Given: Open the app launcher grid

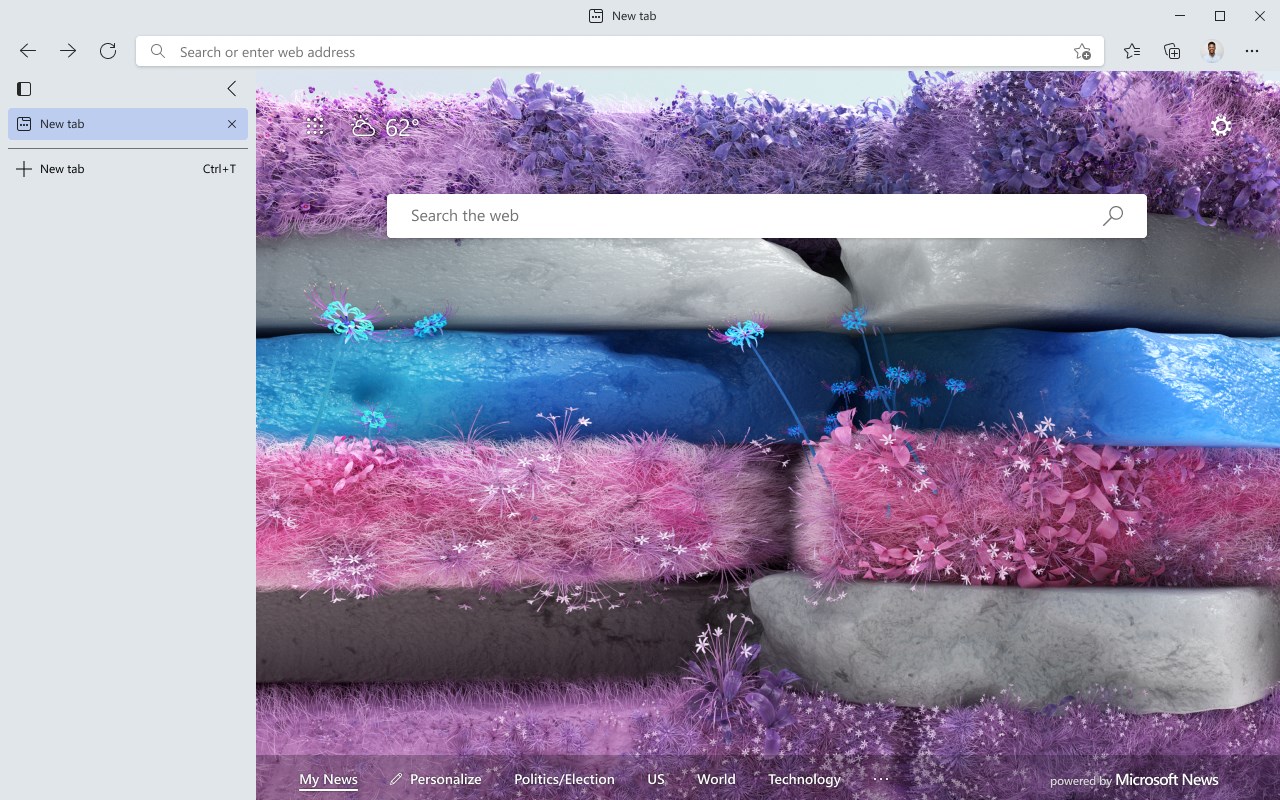Looking at the screenshot, I should click(315, 126).
